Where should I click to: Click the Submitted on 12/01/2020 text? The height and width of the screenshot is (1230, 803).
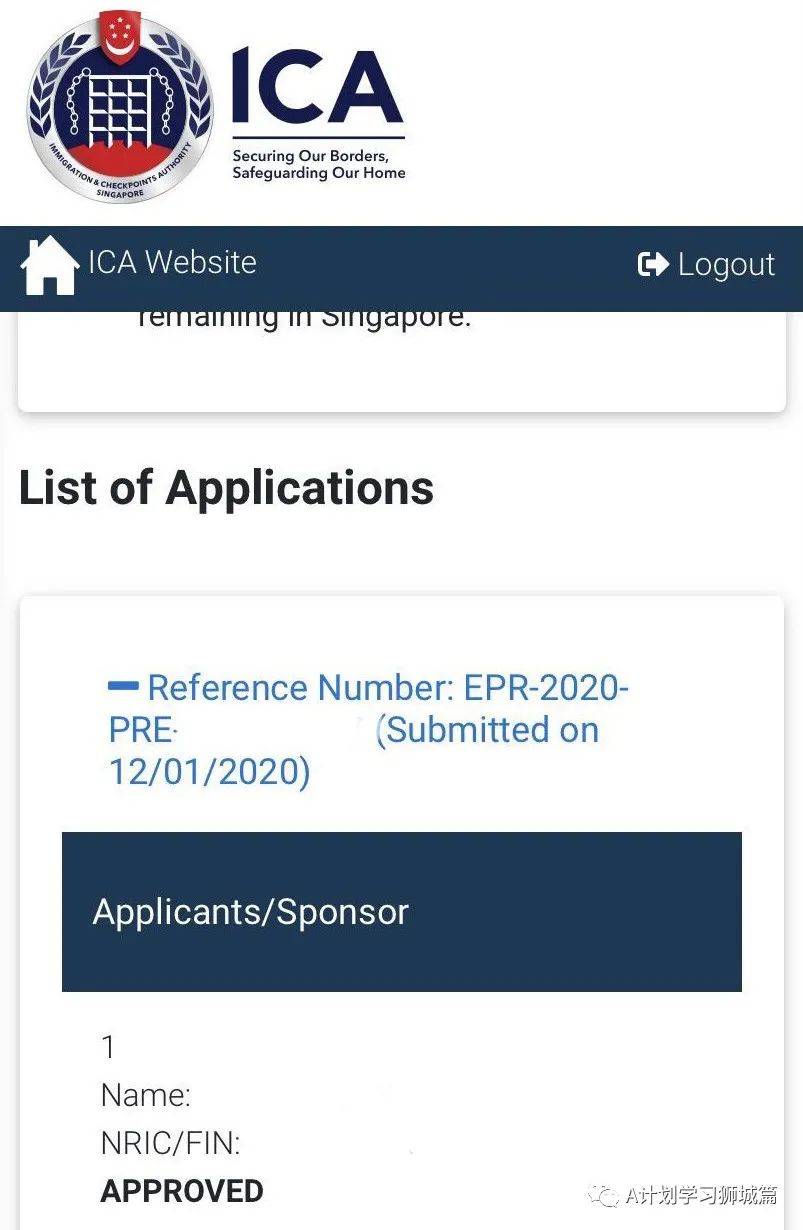[x=487, y=730]
